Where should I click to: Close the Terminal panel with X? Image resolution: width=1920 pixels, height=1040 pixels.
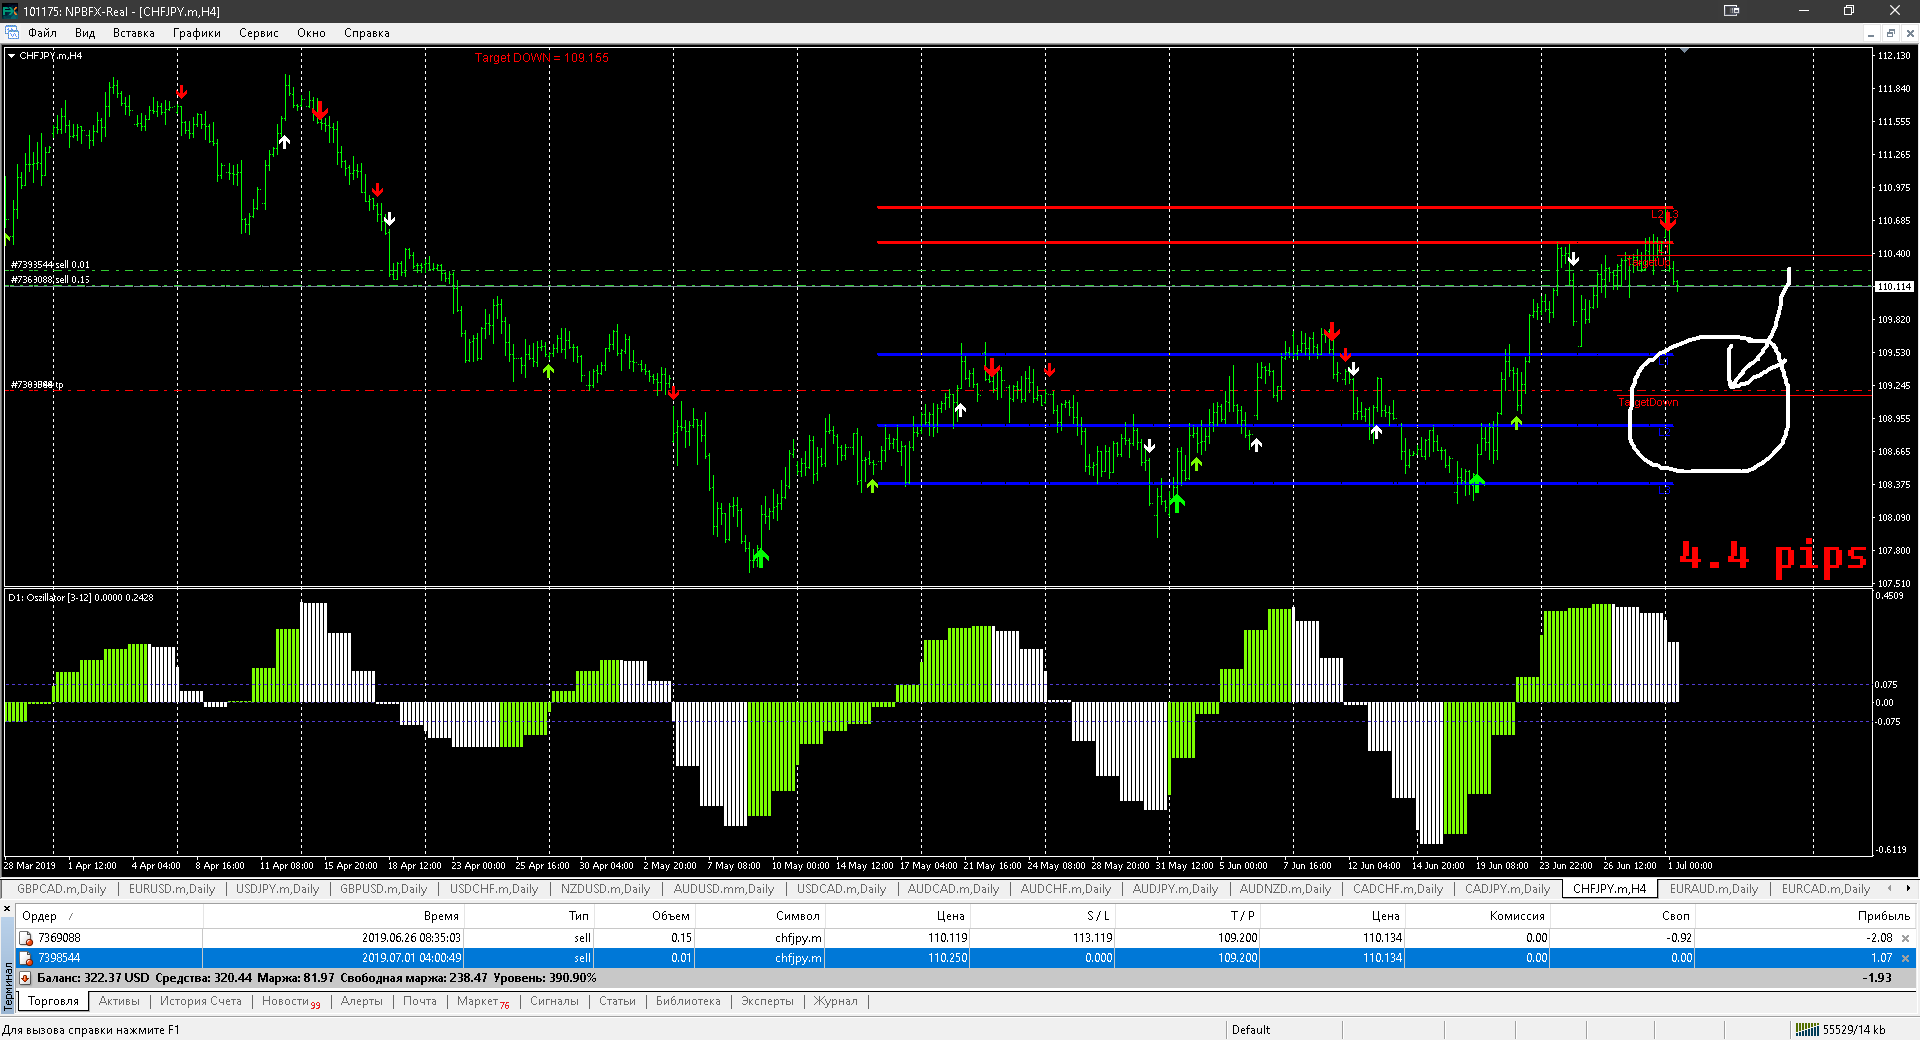coord(8,909)
